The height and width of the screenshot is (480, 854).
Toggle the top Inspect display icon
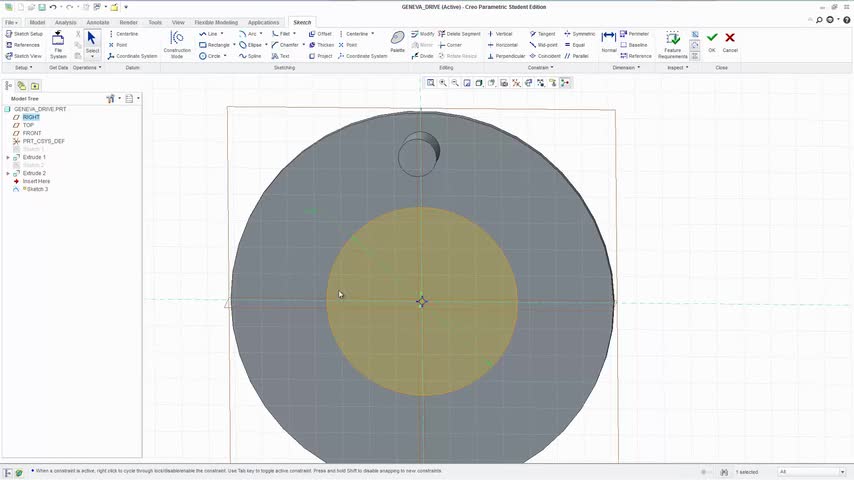[x=695, y=34]
